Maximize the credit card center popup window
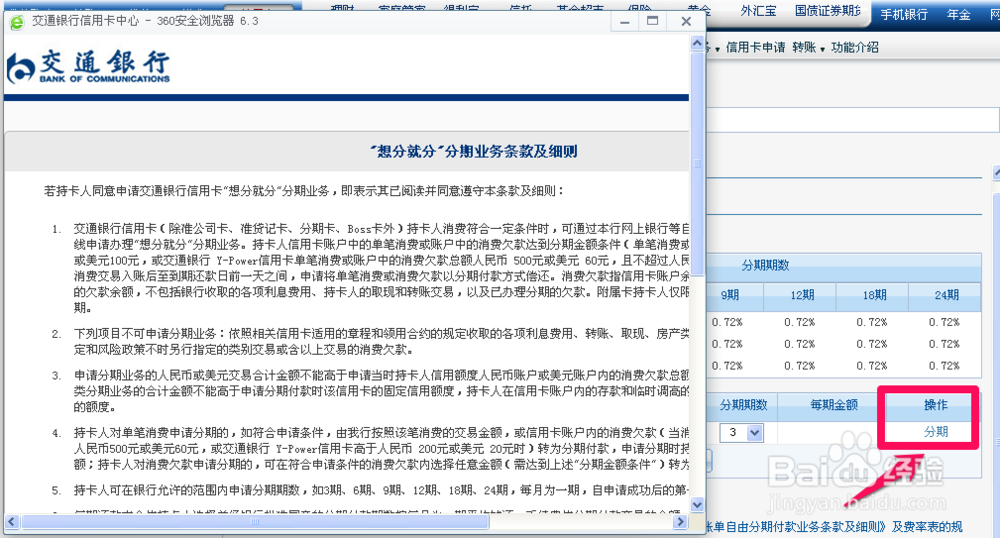This screenshot has width=1000, height=538. (652, 21)
